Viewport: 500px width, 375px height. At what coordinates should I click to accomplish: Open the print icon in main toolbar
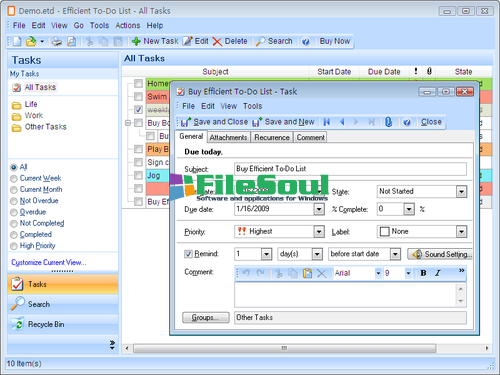pyautogui.click(x=57, y=41)
